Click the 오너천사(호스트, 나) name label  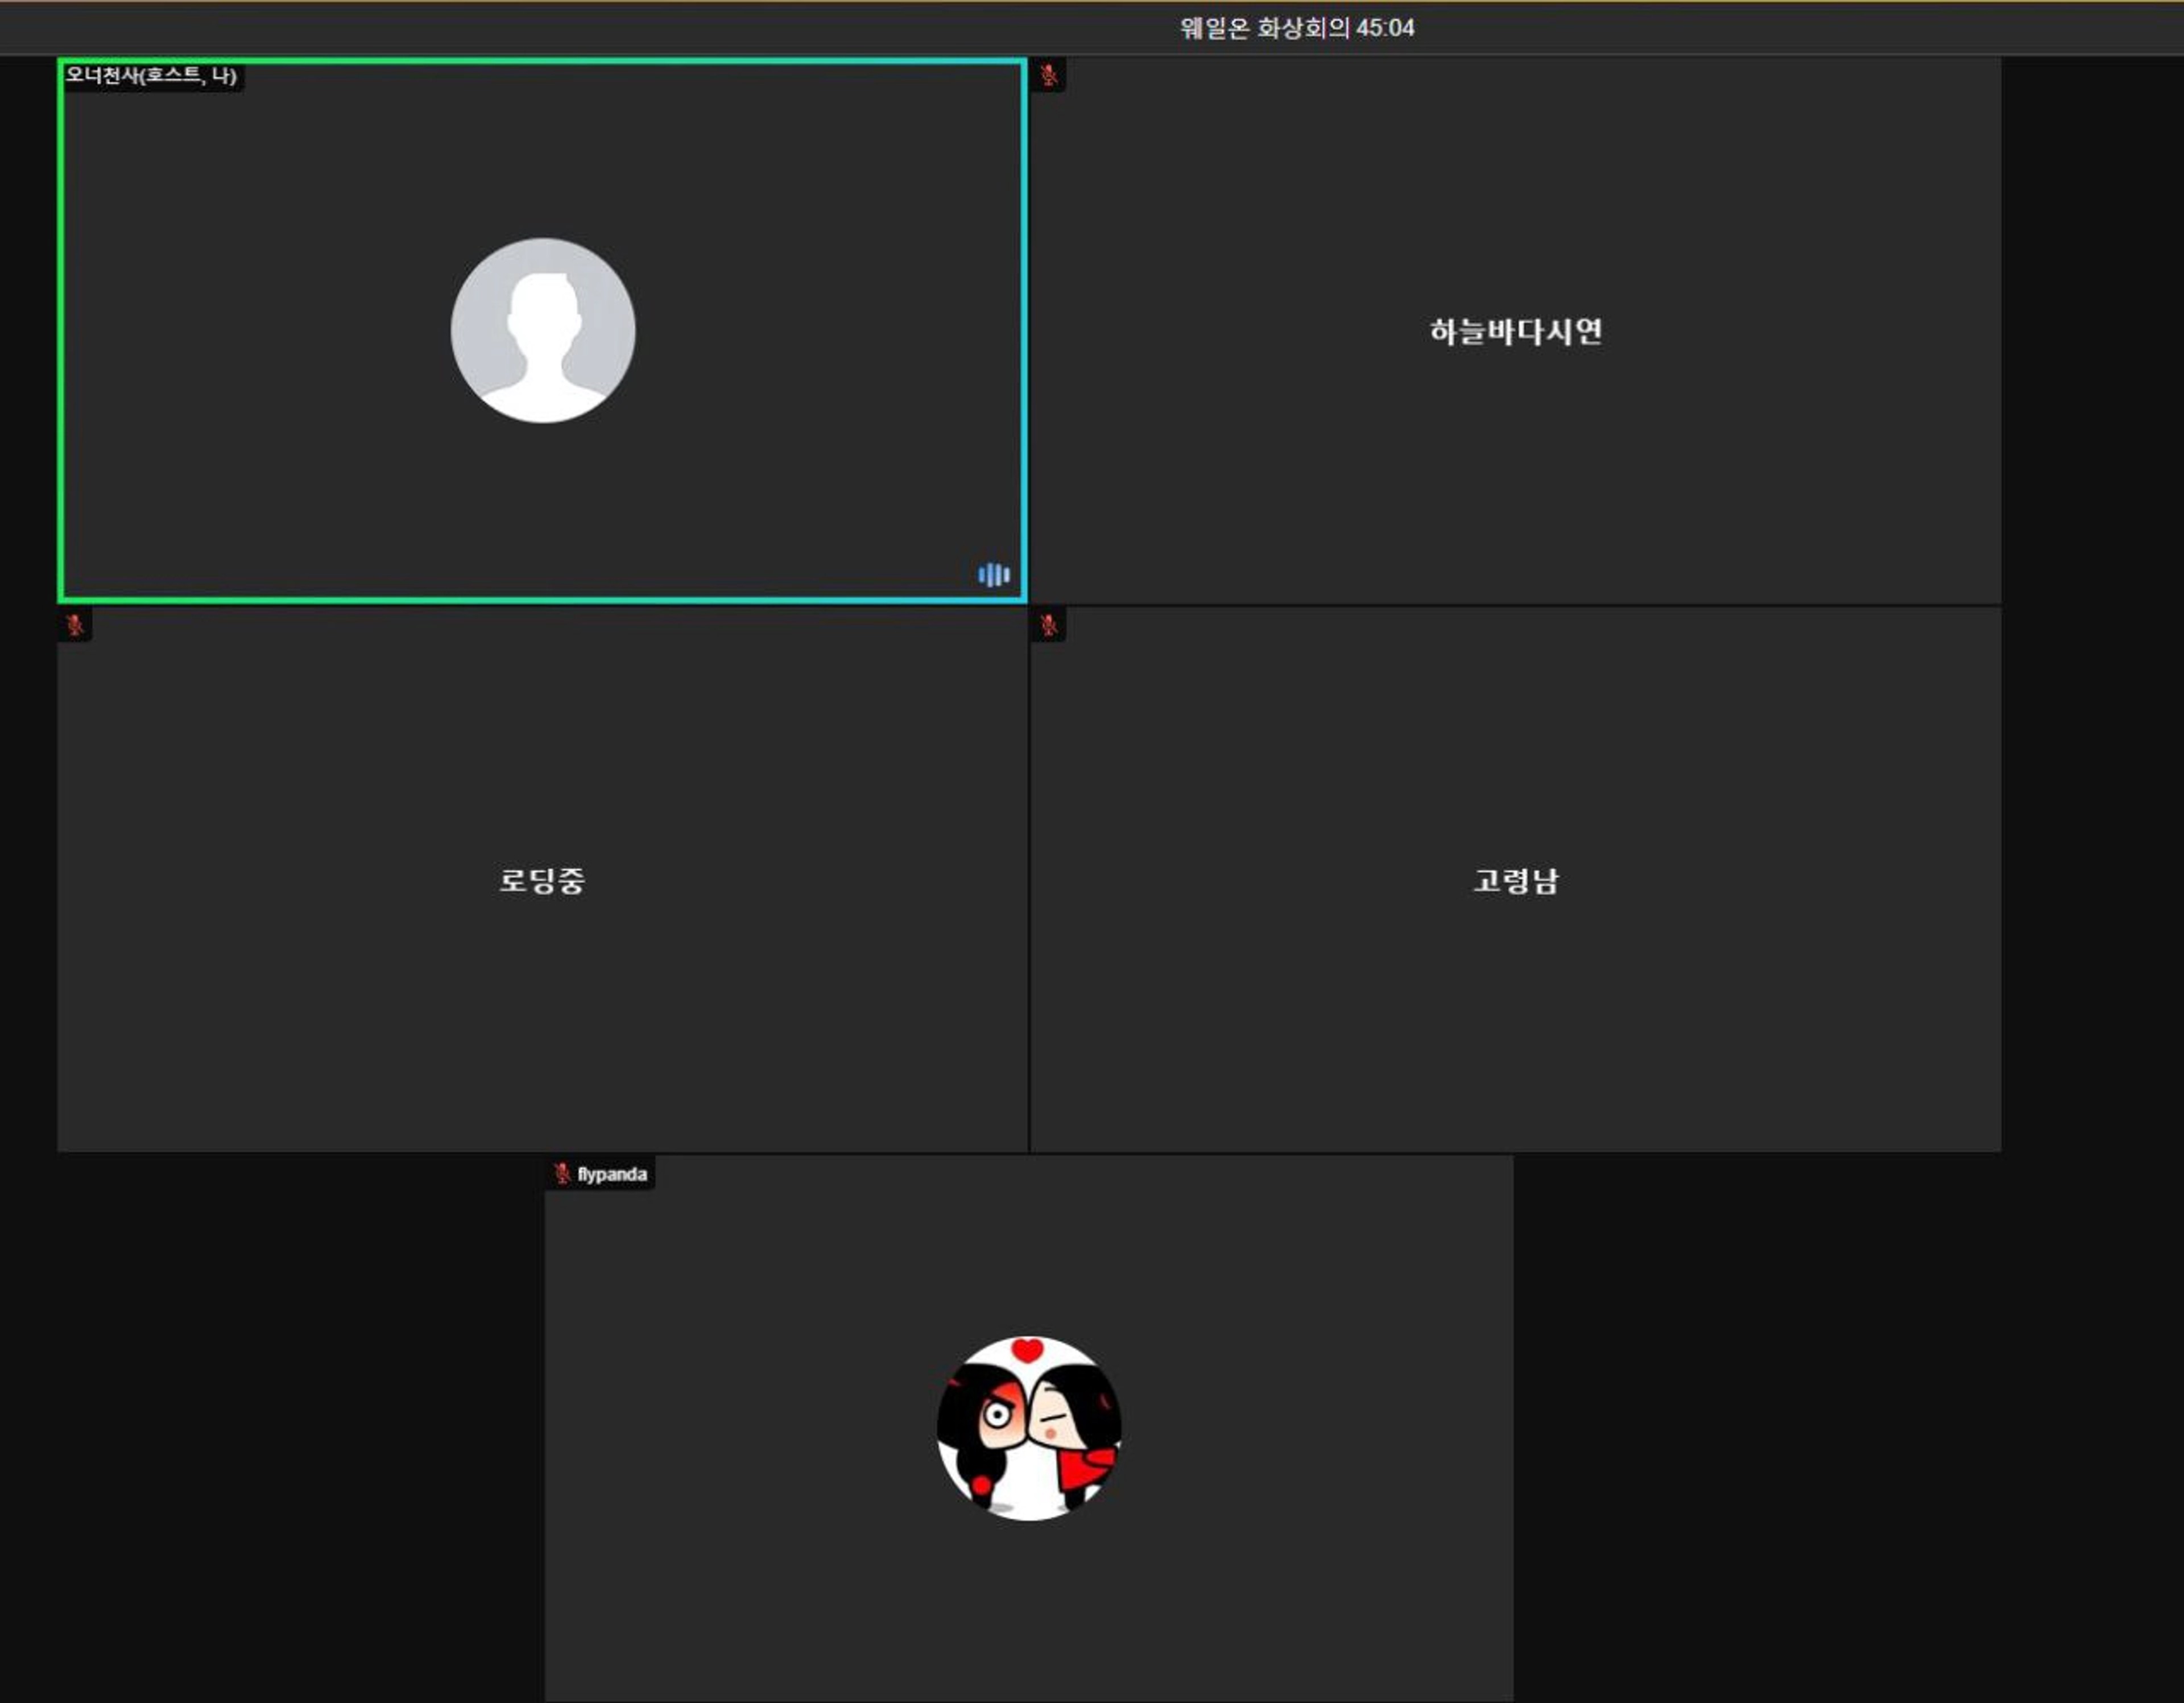click(151, 75)
